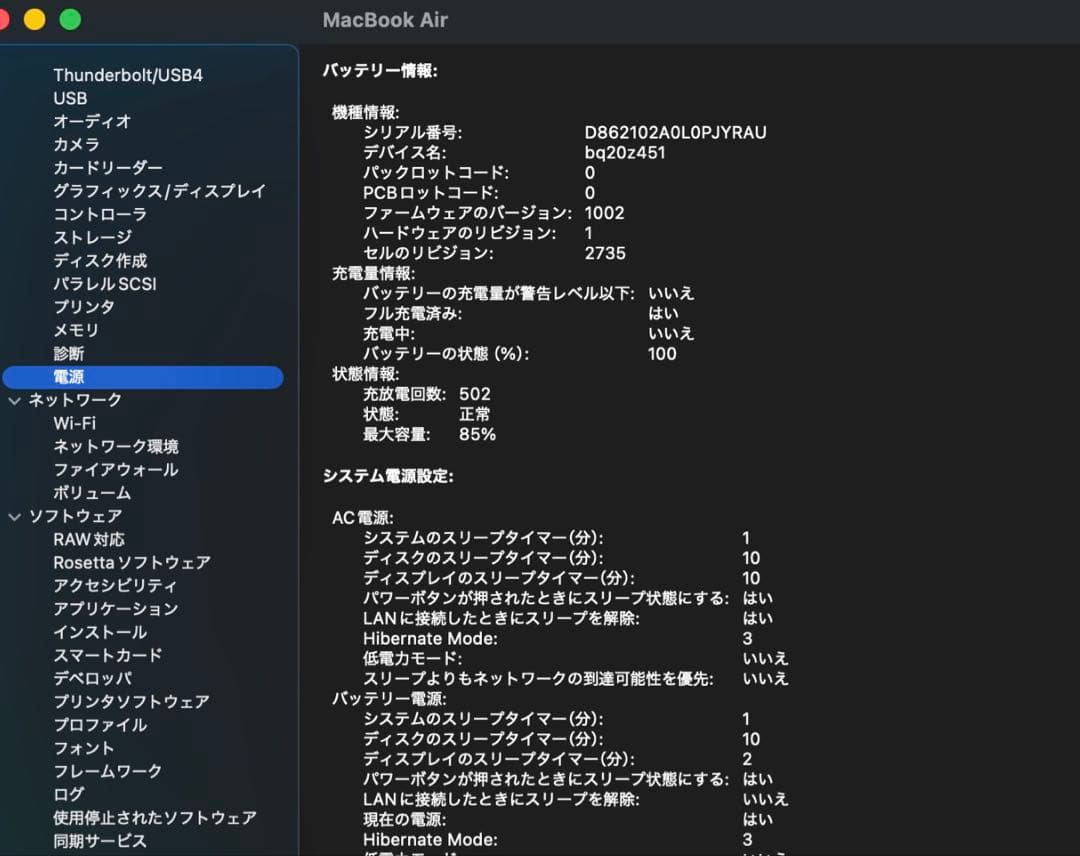
Task: Collapse the ソフトウェア section chevron
Action: coord(14,516)
